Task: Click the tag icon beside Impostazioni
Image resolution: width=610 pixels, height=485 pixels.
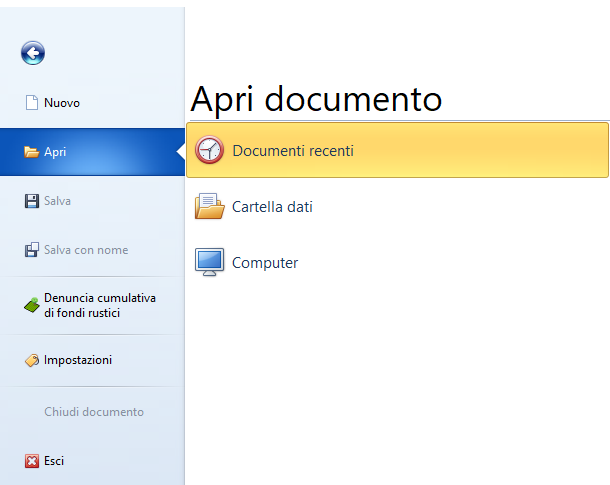Action: pos(32,360)
